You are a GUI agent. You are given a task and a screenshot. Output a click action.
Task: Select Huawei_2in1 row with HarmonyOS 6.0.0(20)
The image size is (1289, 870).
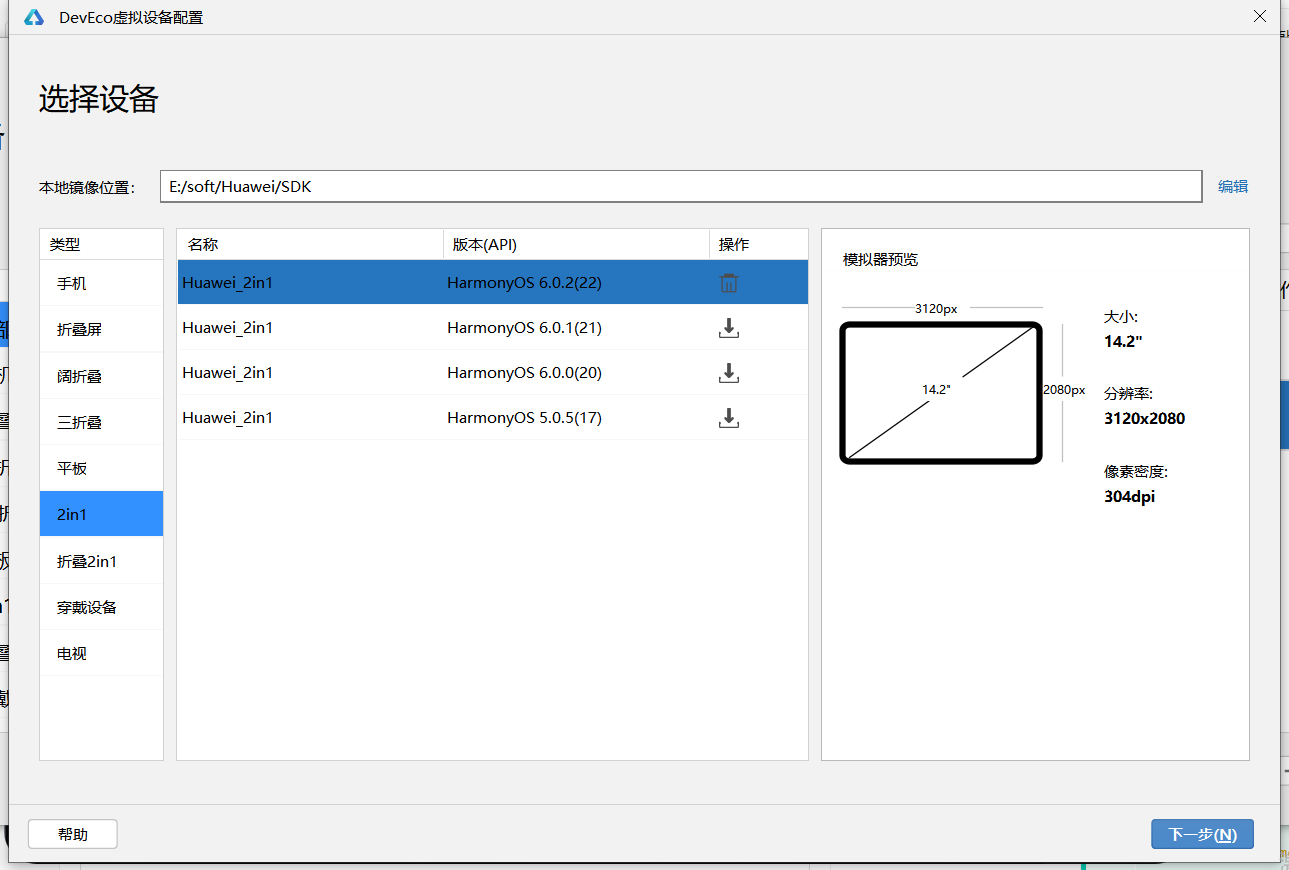(492, 373)
